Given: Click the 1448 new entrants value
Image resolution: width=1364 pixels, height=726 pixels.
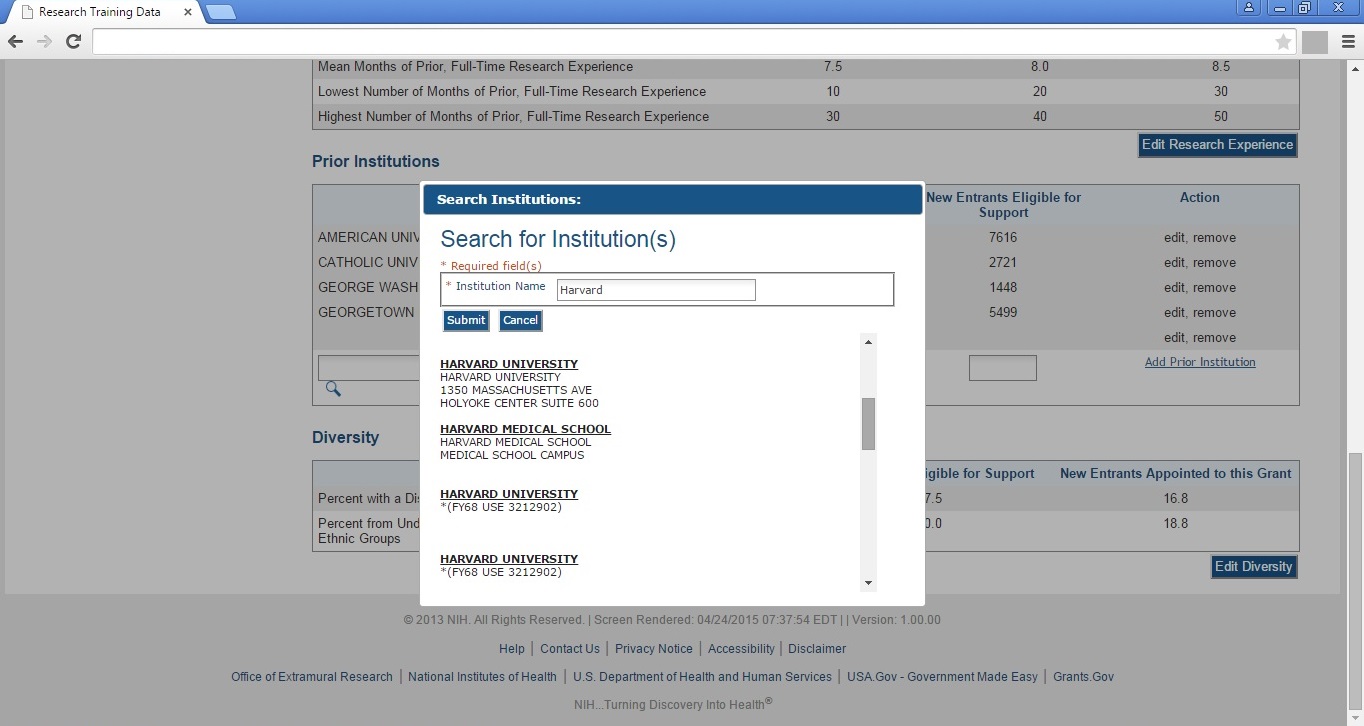Looking at the screenshot, I should [1002, 288].
